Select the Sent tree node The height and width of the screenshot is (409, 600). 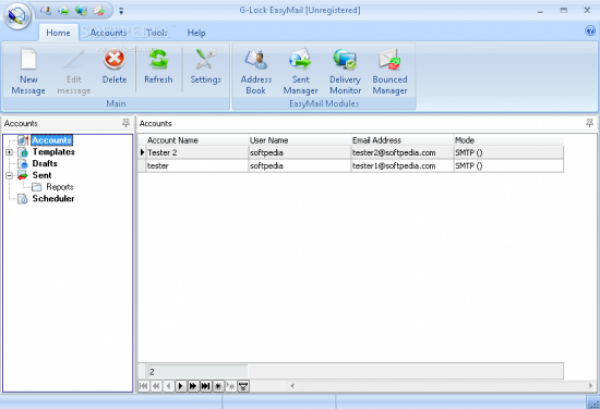[42, 175]
